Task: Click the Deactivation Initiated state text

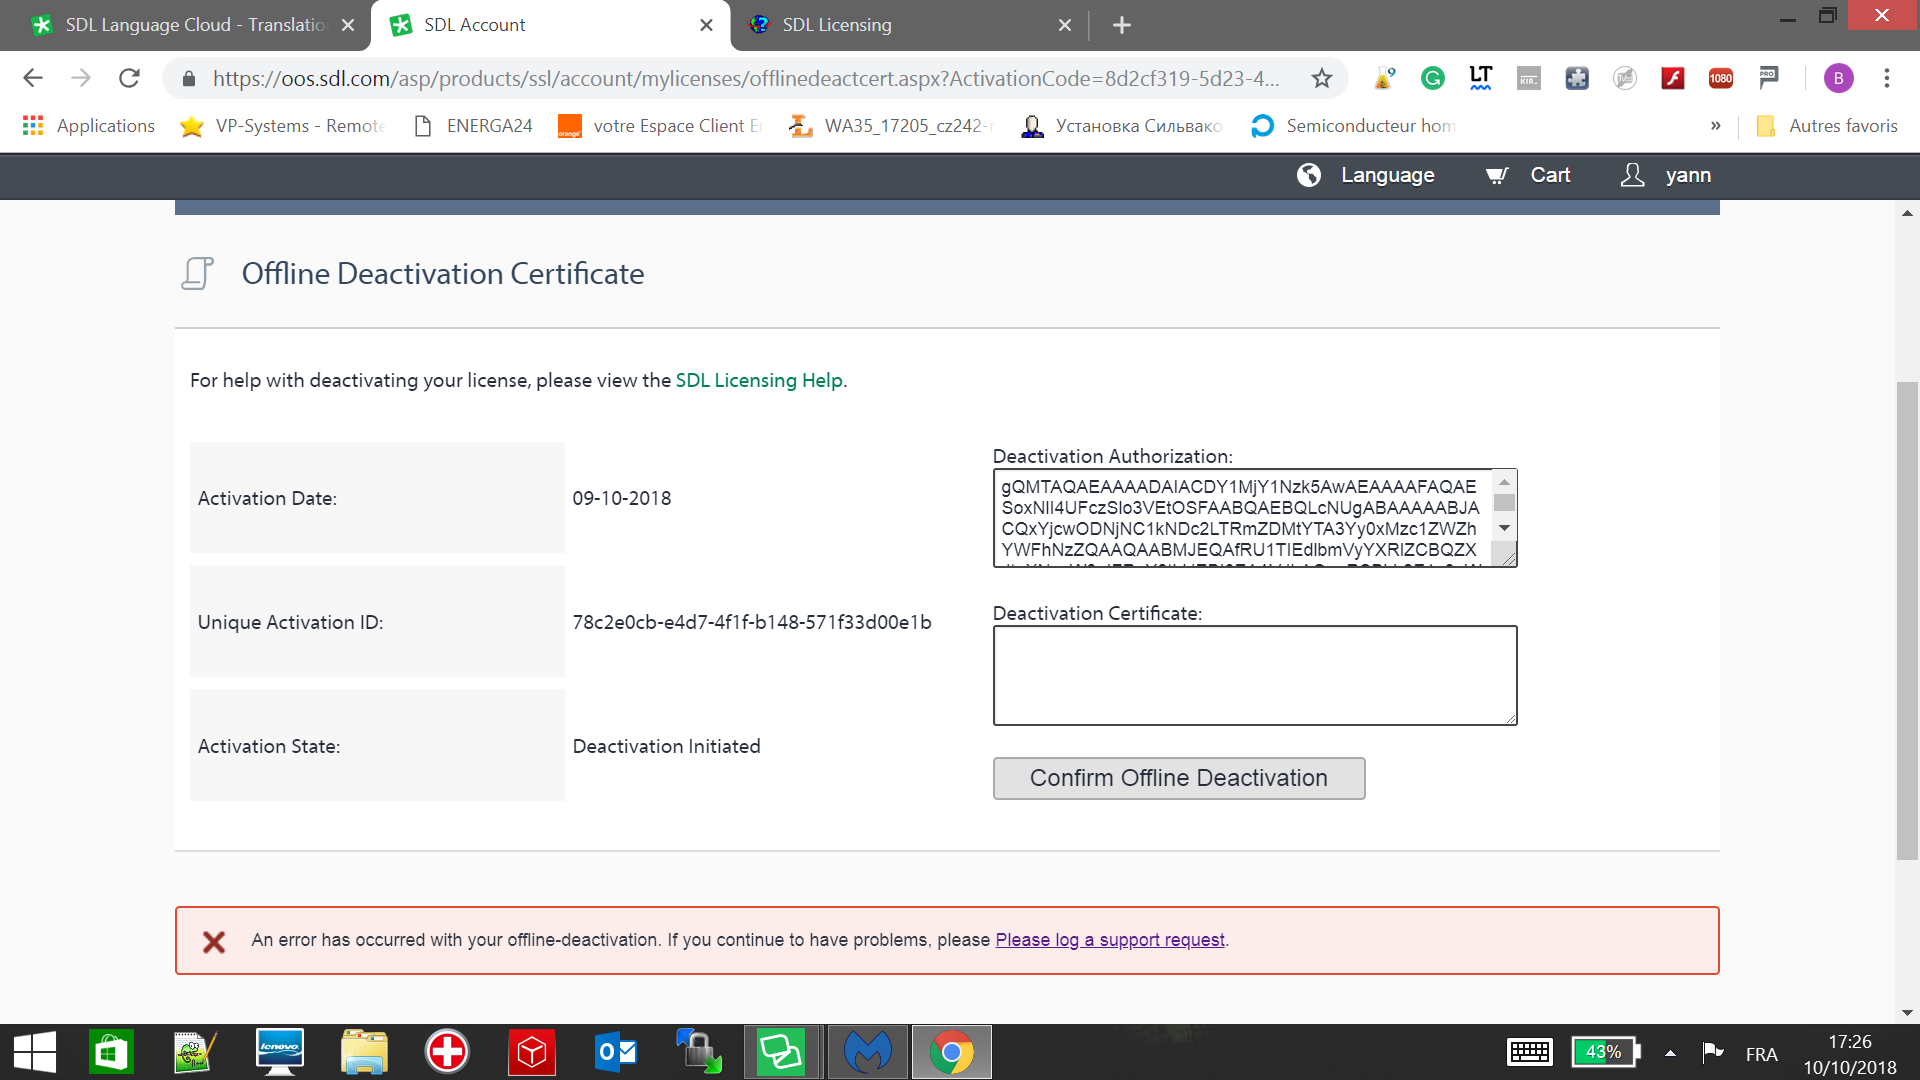Action: coord(667,746)
